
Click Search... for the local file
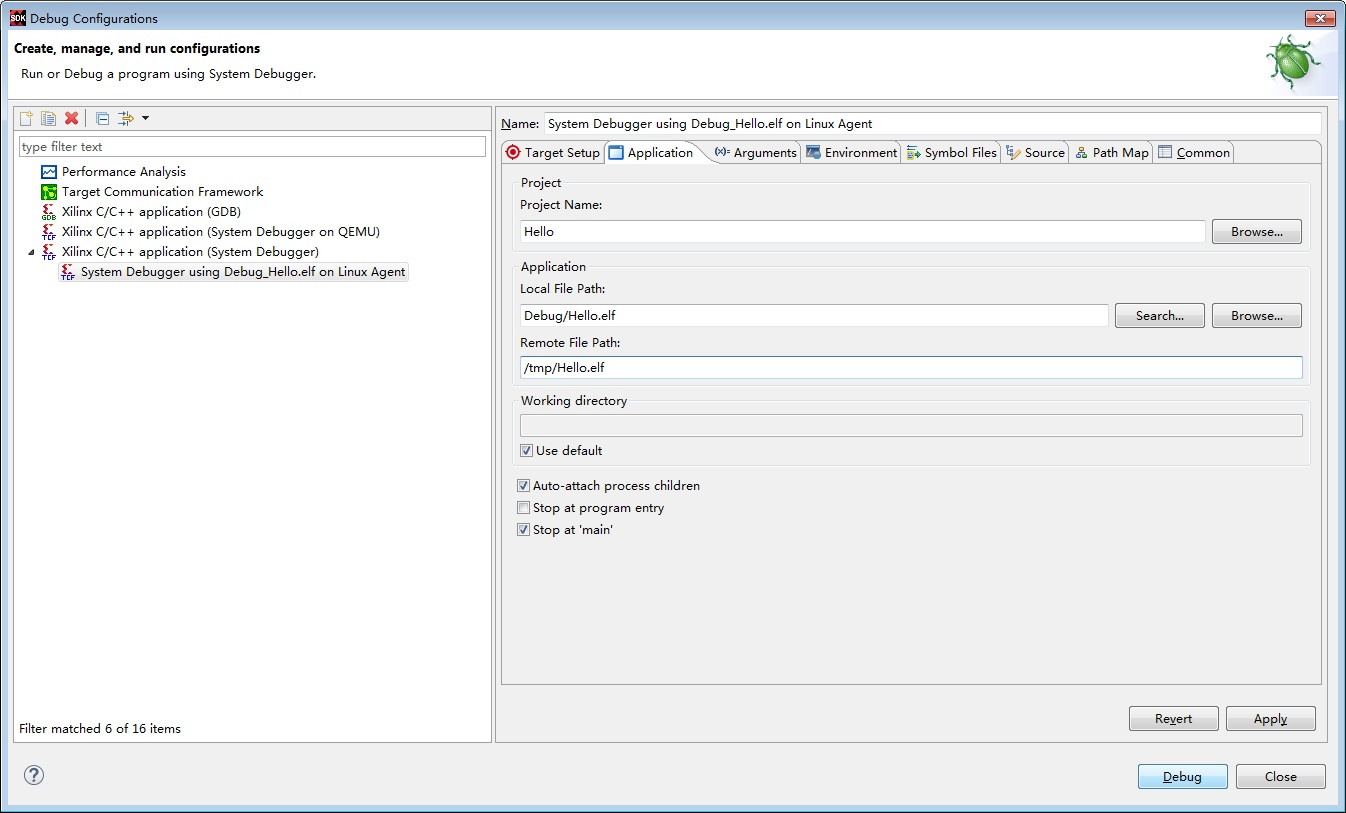1160,315
